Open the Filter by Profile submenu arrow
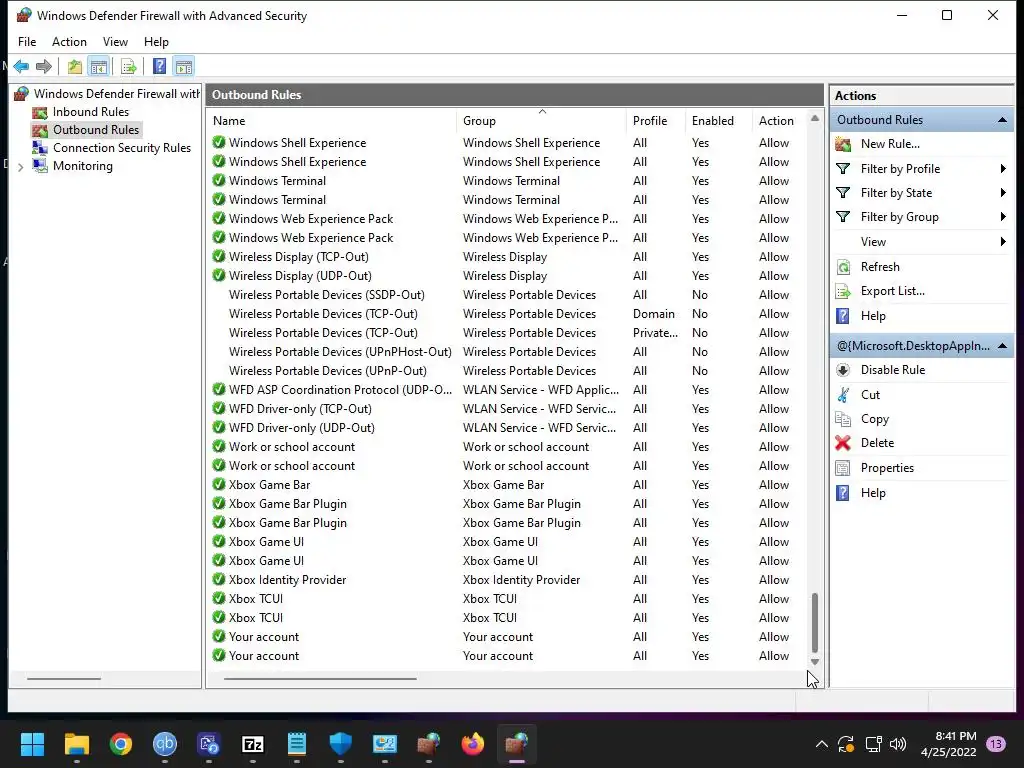This screenshot has height=768, width=1024. (x=1003, y=168)
